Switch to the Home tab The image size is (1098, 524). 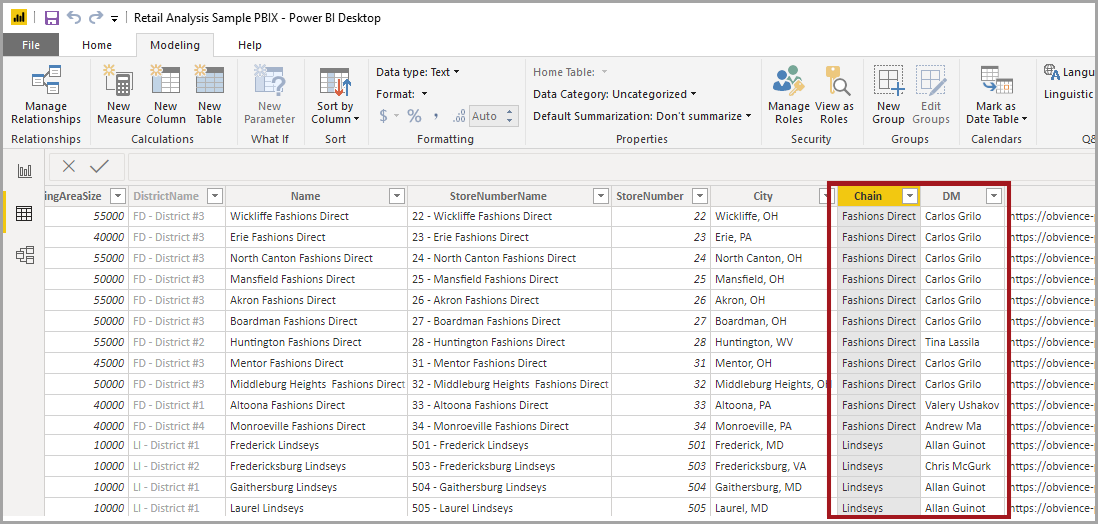(x=97, y=45)
